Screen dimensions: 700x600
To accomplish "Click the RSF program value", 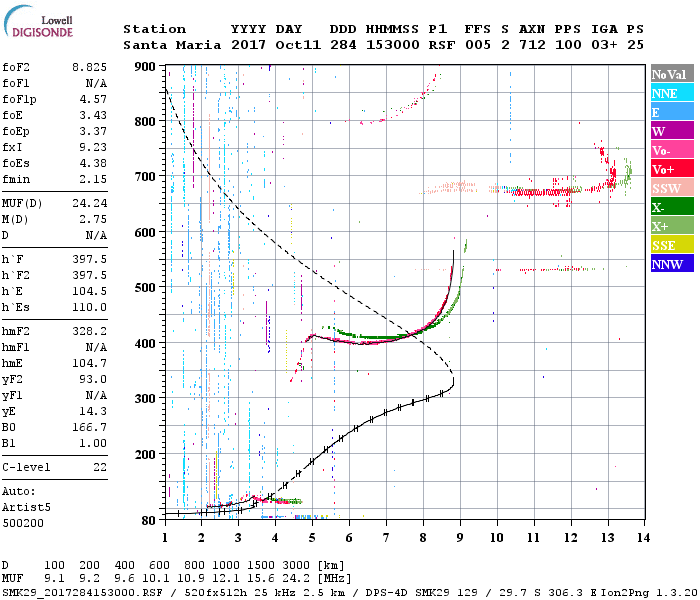I will coord(442,45).
